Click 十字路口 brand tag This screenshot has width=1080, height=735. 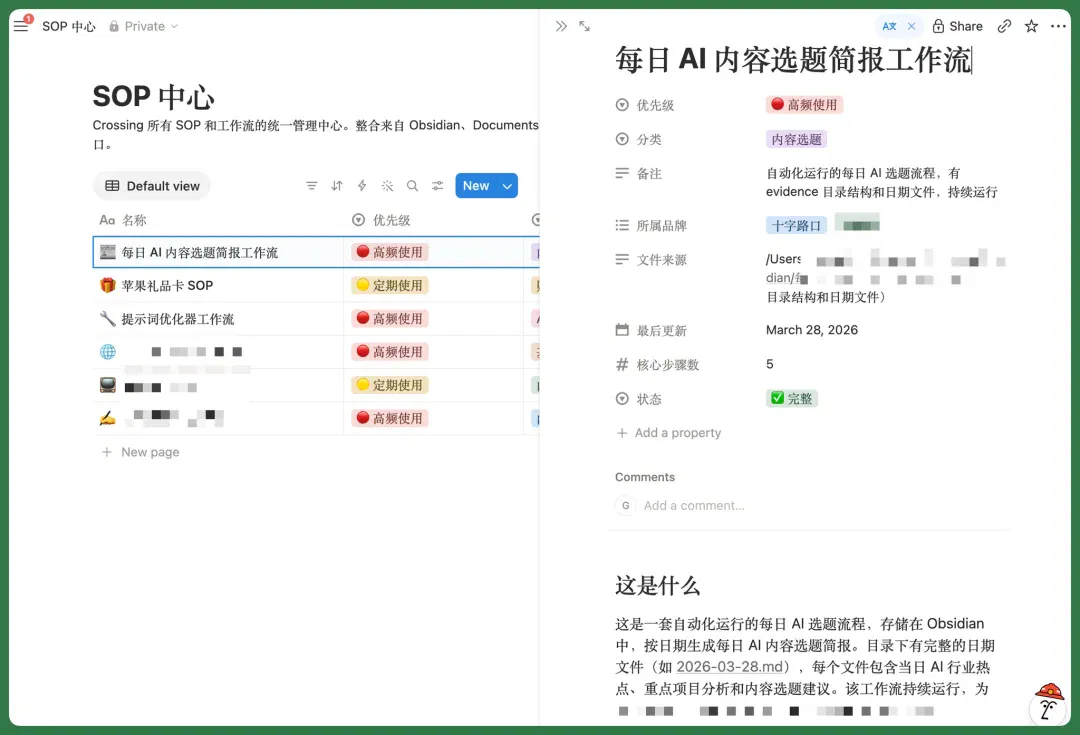[796, 226]
